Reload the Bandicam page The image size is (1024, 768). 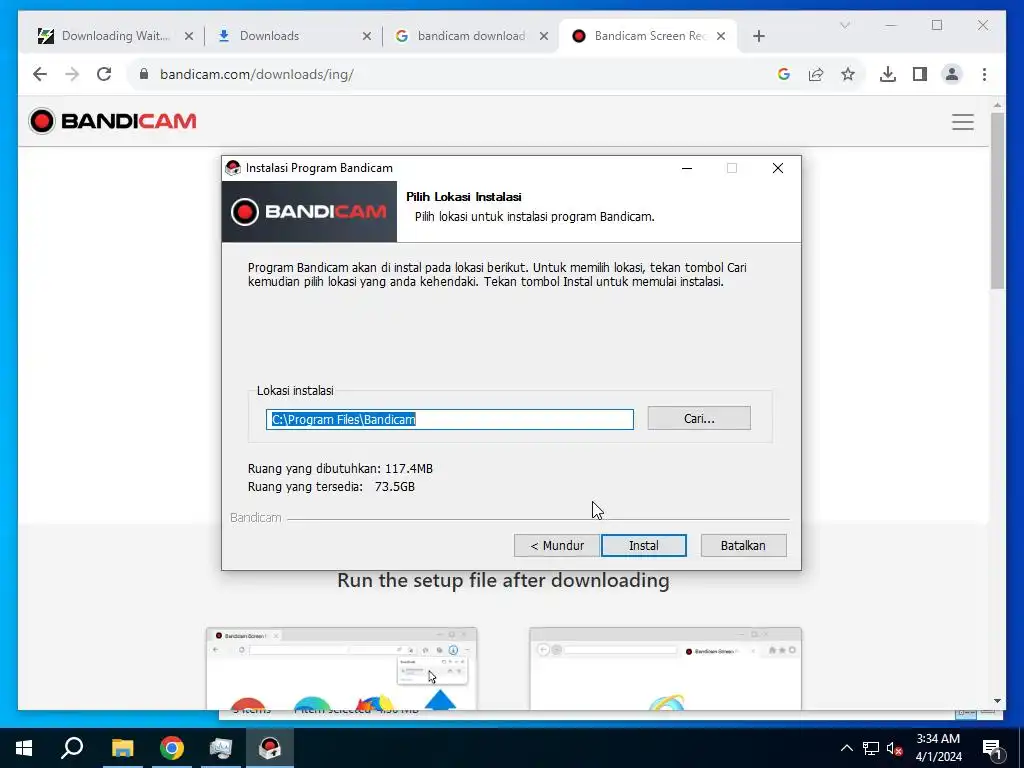(104, 74)
